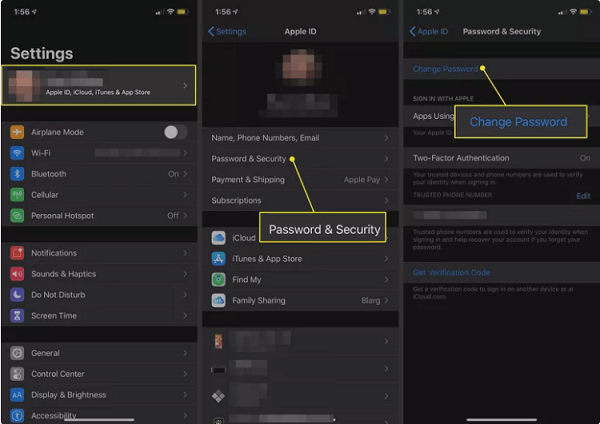Open Personal Hotspot row chevron
Image resolution: width=600 pixels, height=424 pixels.
[x=185, y=215]
